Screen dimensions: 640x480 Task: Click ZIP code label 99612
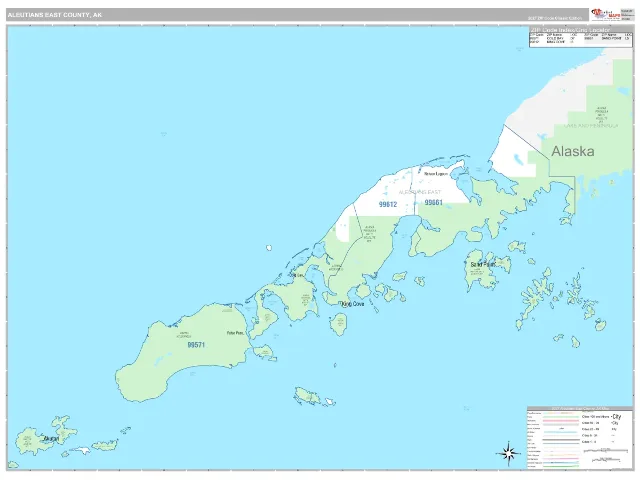(388, 204)
